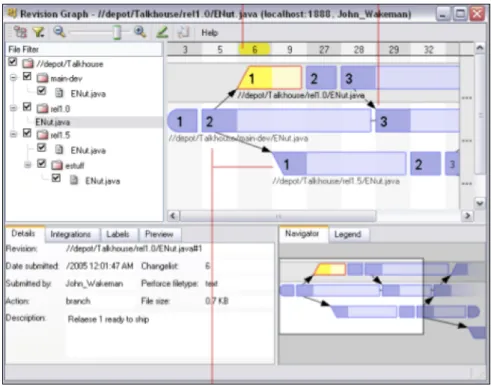Viewport: 491px width, 386px height.
Task: Click the rel1.5 folder icon
Action: [x=42, y=135]
